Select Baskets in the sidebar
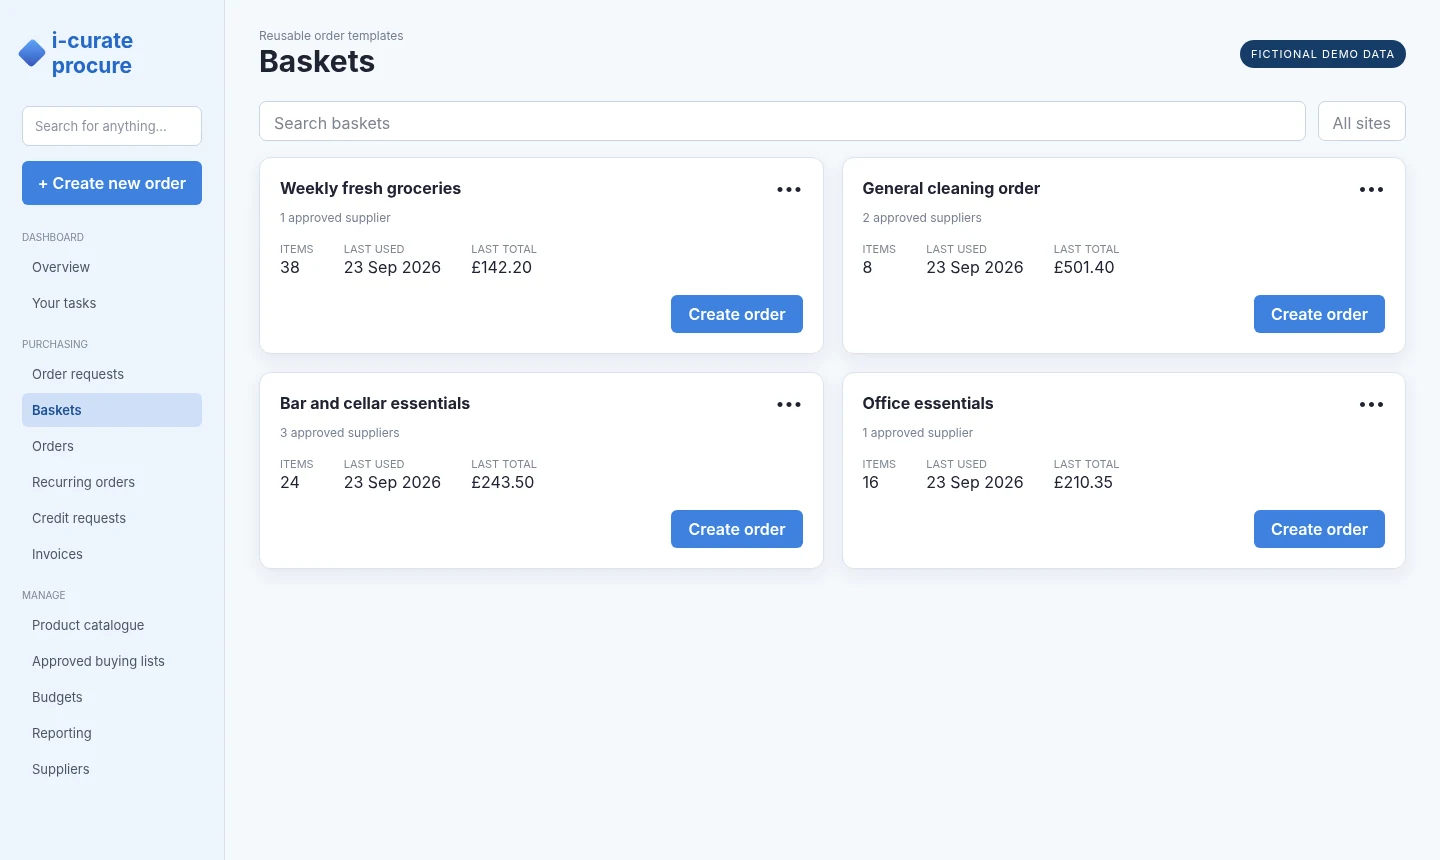Image resolution: width=1440 pixels, height=860 pixels. coord(112,410)
